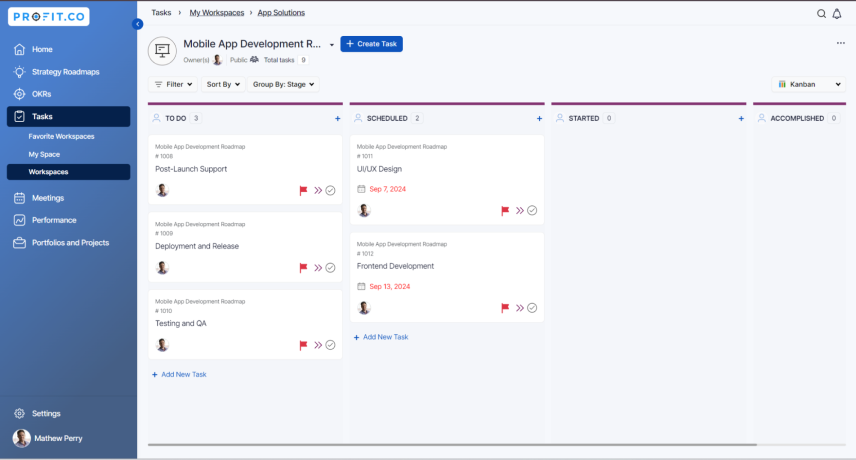
Task: Click the red priority flag on Post-Launch Support
Action: click(x=303, y=190)
